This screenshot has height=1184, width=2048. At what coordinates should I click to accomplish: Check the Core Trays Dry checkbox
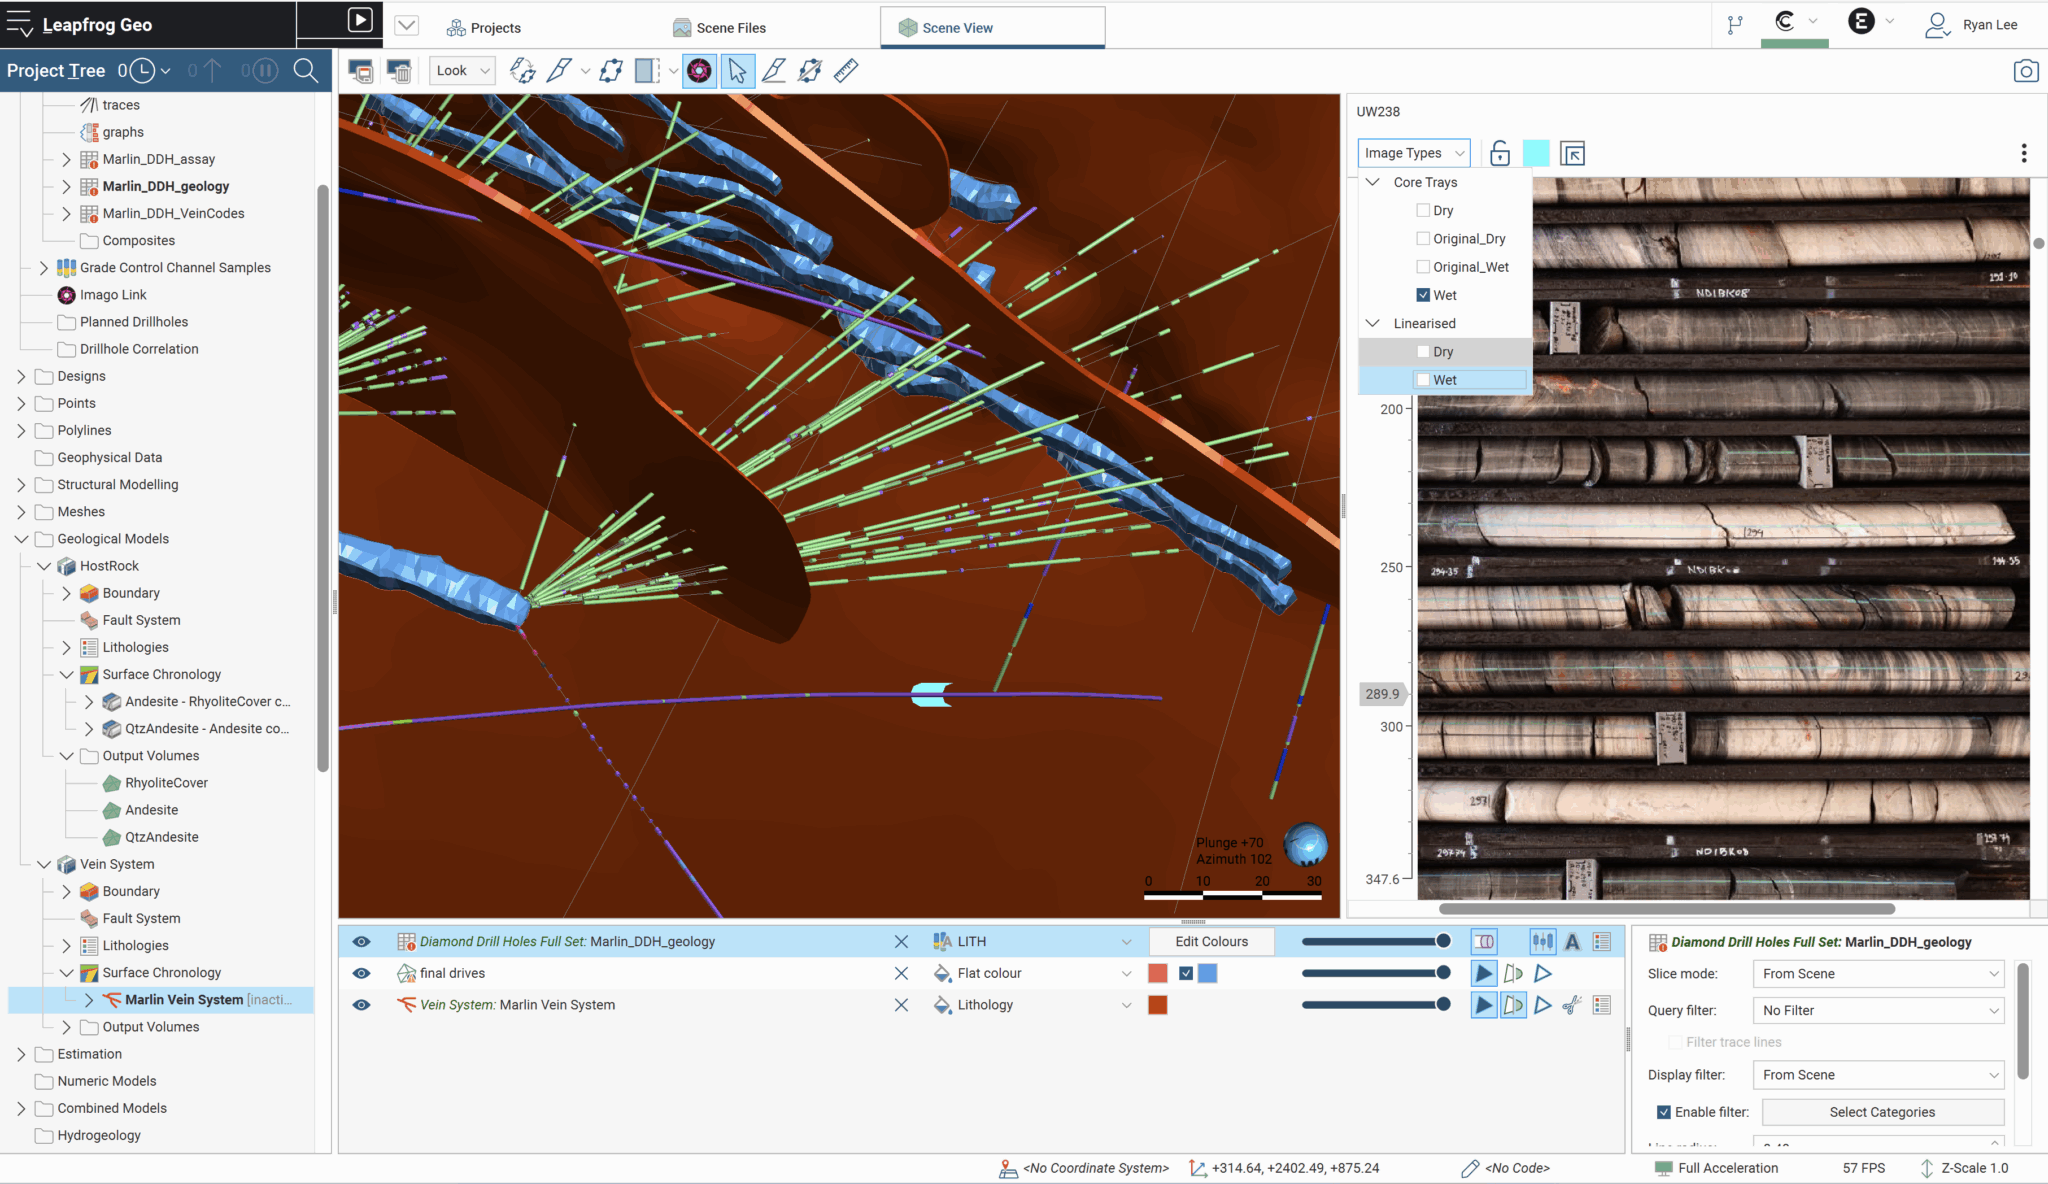(1423, 211)
